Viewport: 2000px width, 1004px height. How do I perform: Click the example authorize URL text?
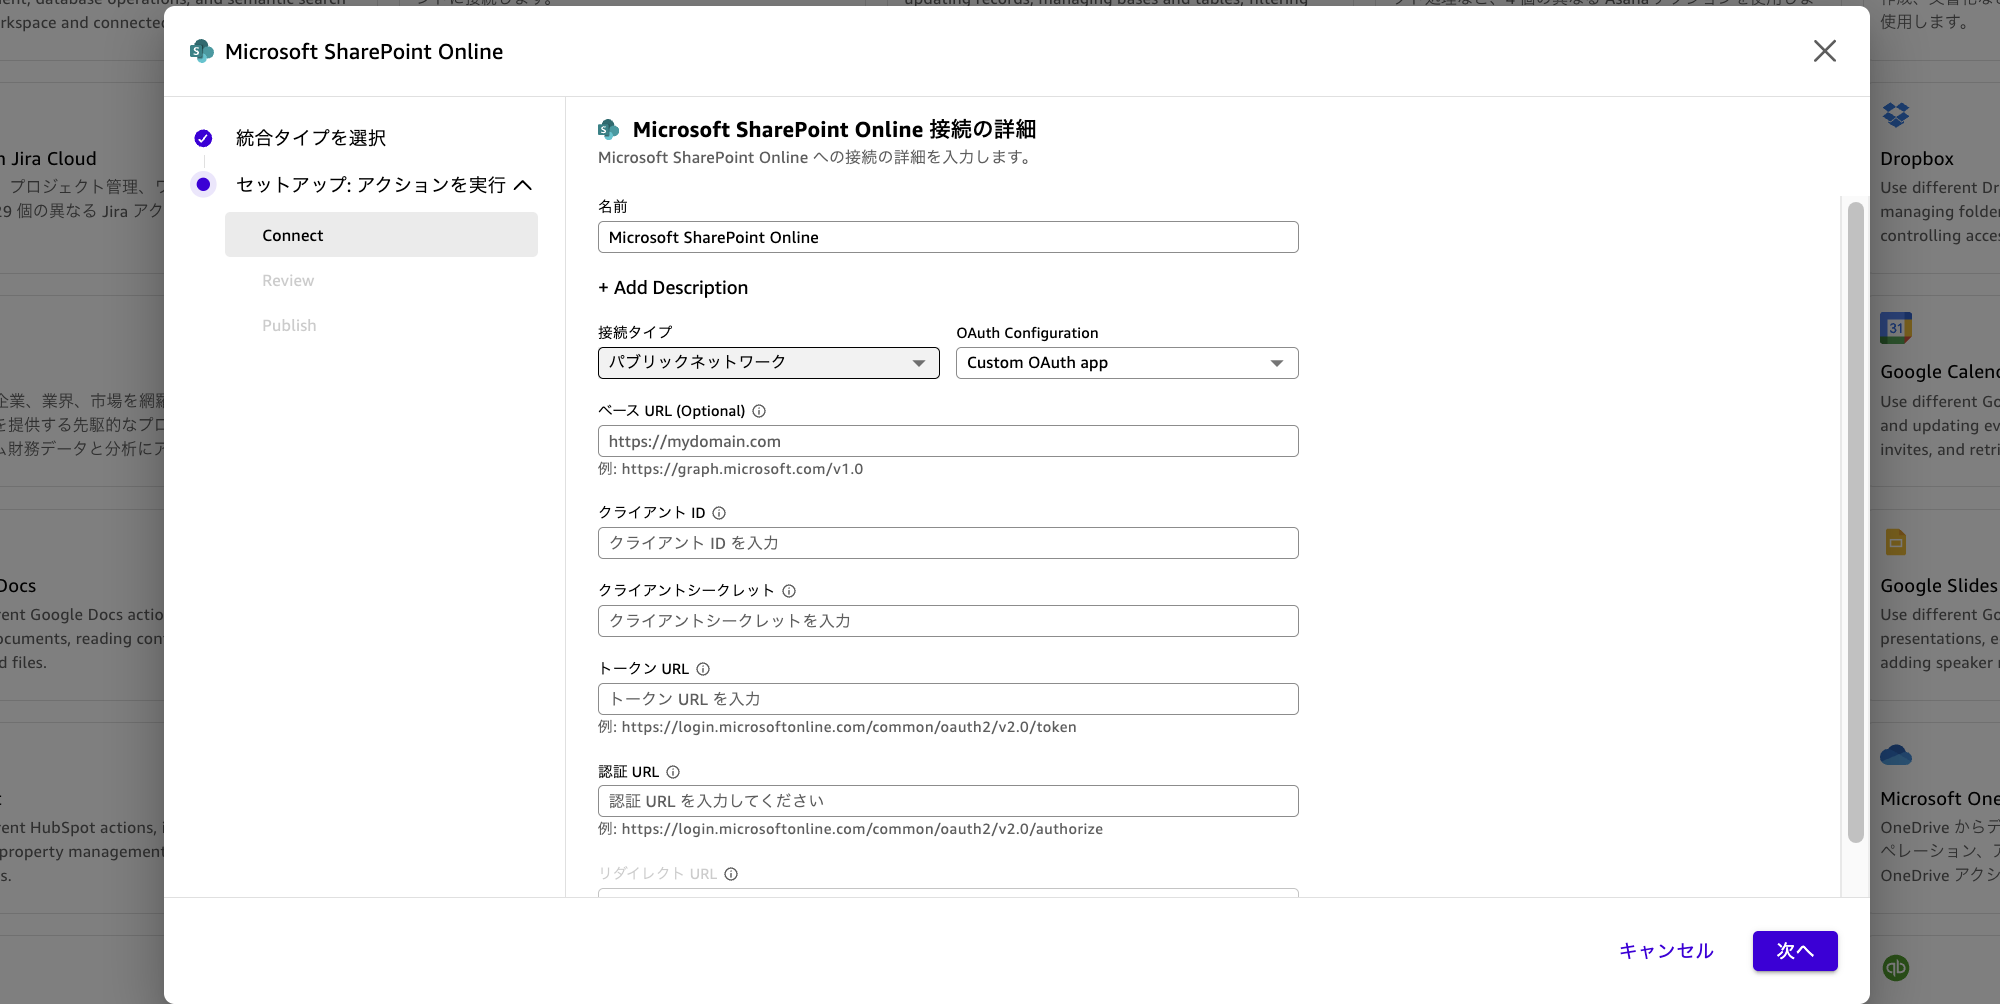pos(862,829)
